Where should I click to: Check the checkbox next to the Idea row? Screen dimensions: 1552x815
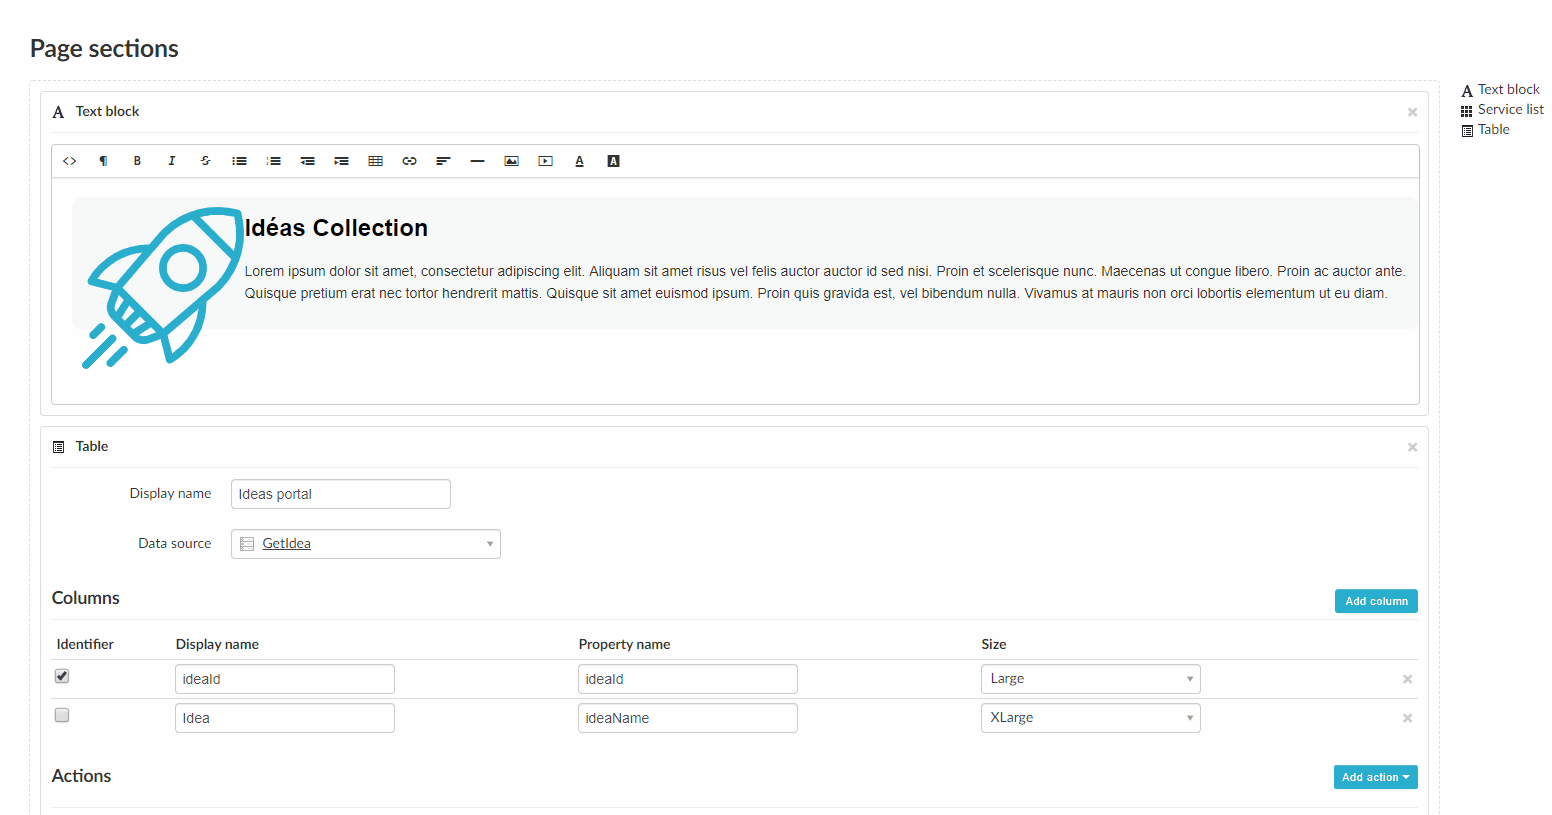coord(61,714)
